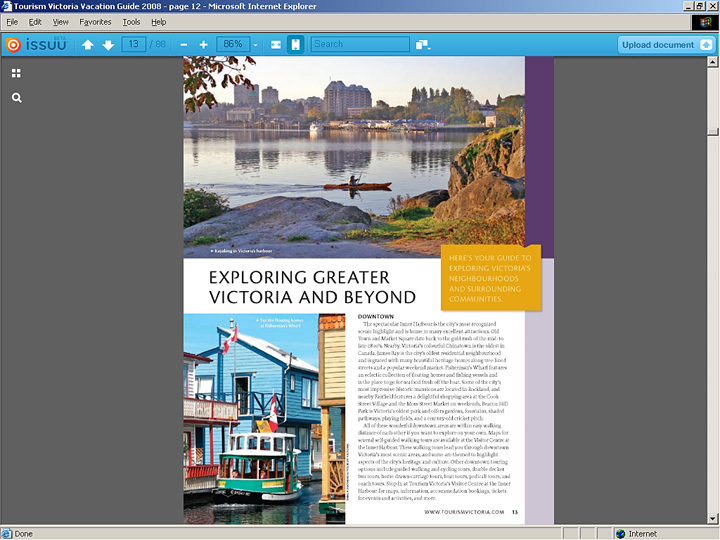Screen dimensions: 720x540
Task: Open the window mode options icon
Action: pos(423,45)
